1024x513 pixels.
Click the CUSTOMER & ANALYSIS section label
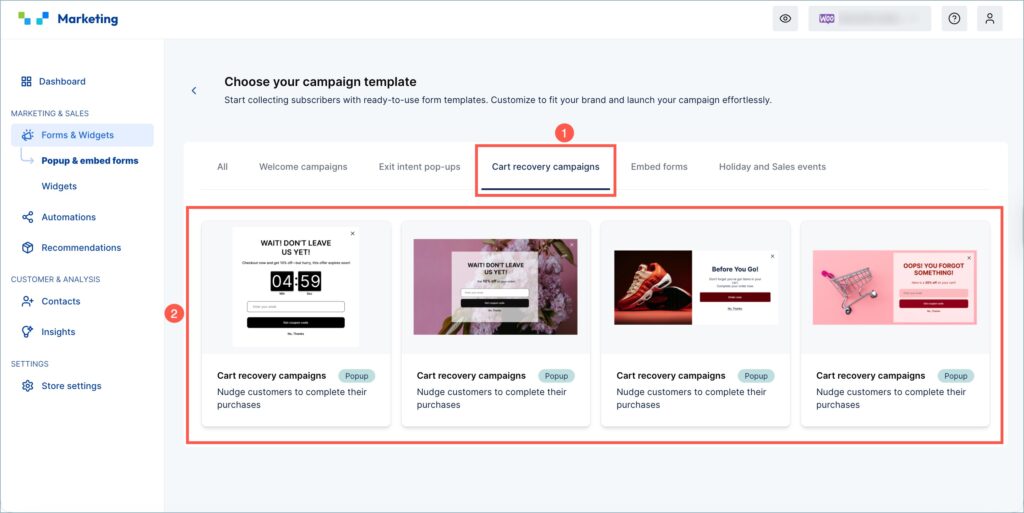tap(56, 279)
